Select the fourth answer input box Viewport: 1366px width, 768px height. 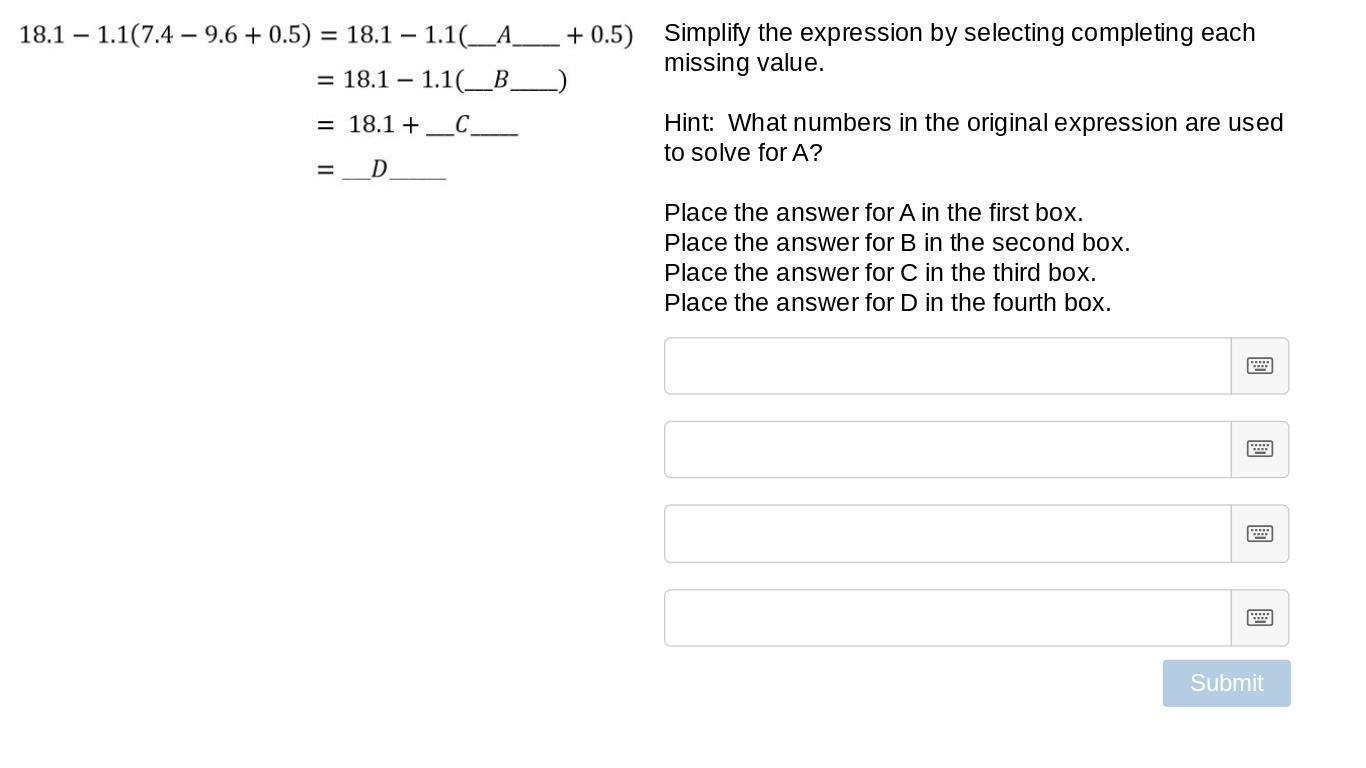point(946,618)
